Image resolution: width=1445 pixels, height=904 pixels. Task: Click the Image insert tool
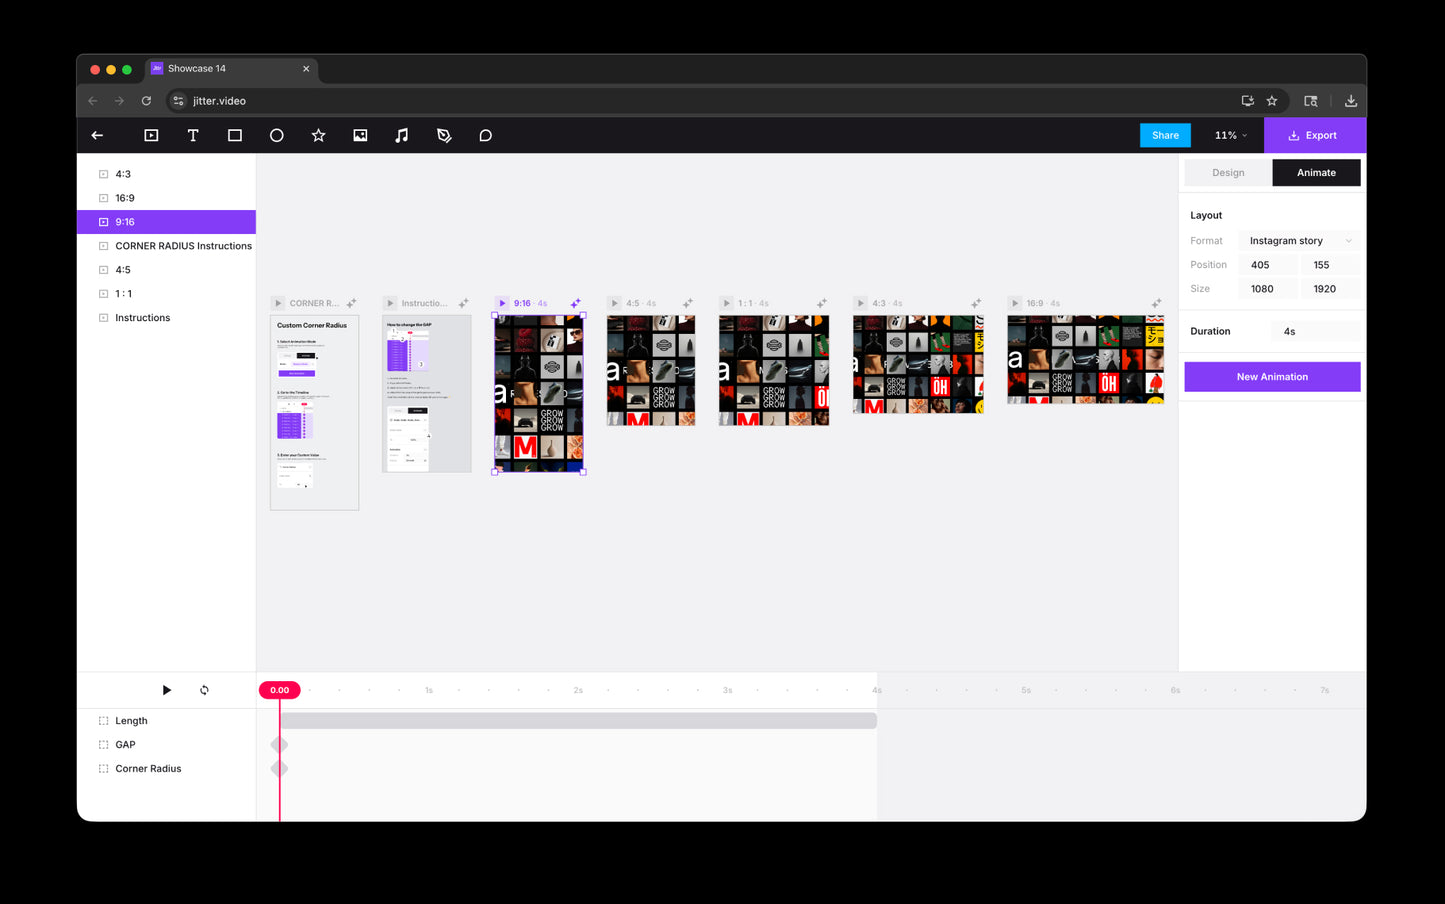(x=360, y=135)
